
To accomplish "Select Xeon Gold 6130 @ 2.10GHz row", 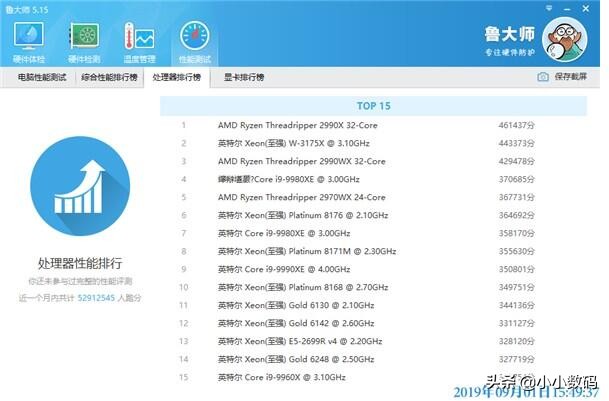I will [373, 305].
